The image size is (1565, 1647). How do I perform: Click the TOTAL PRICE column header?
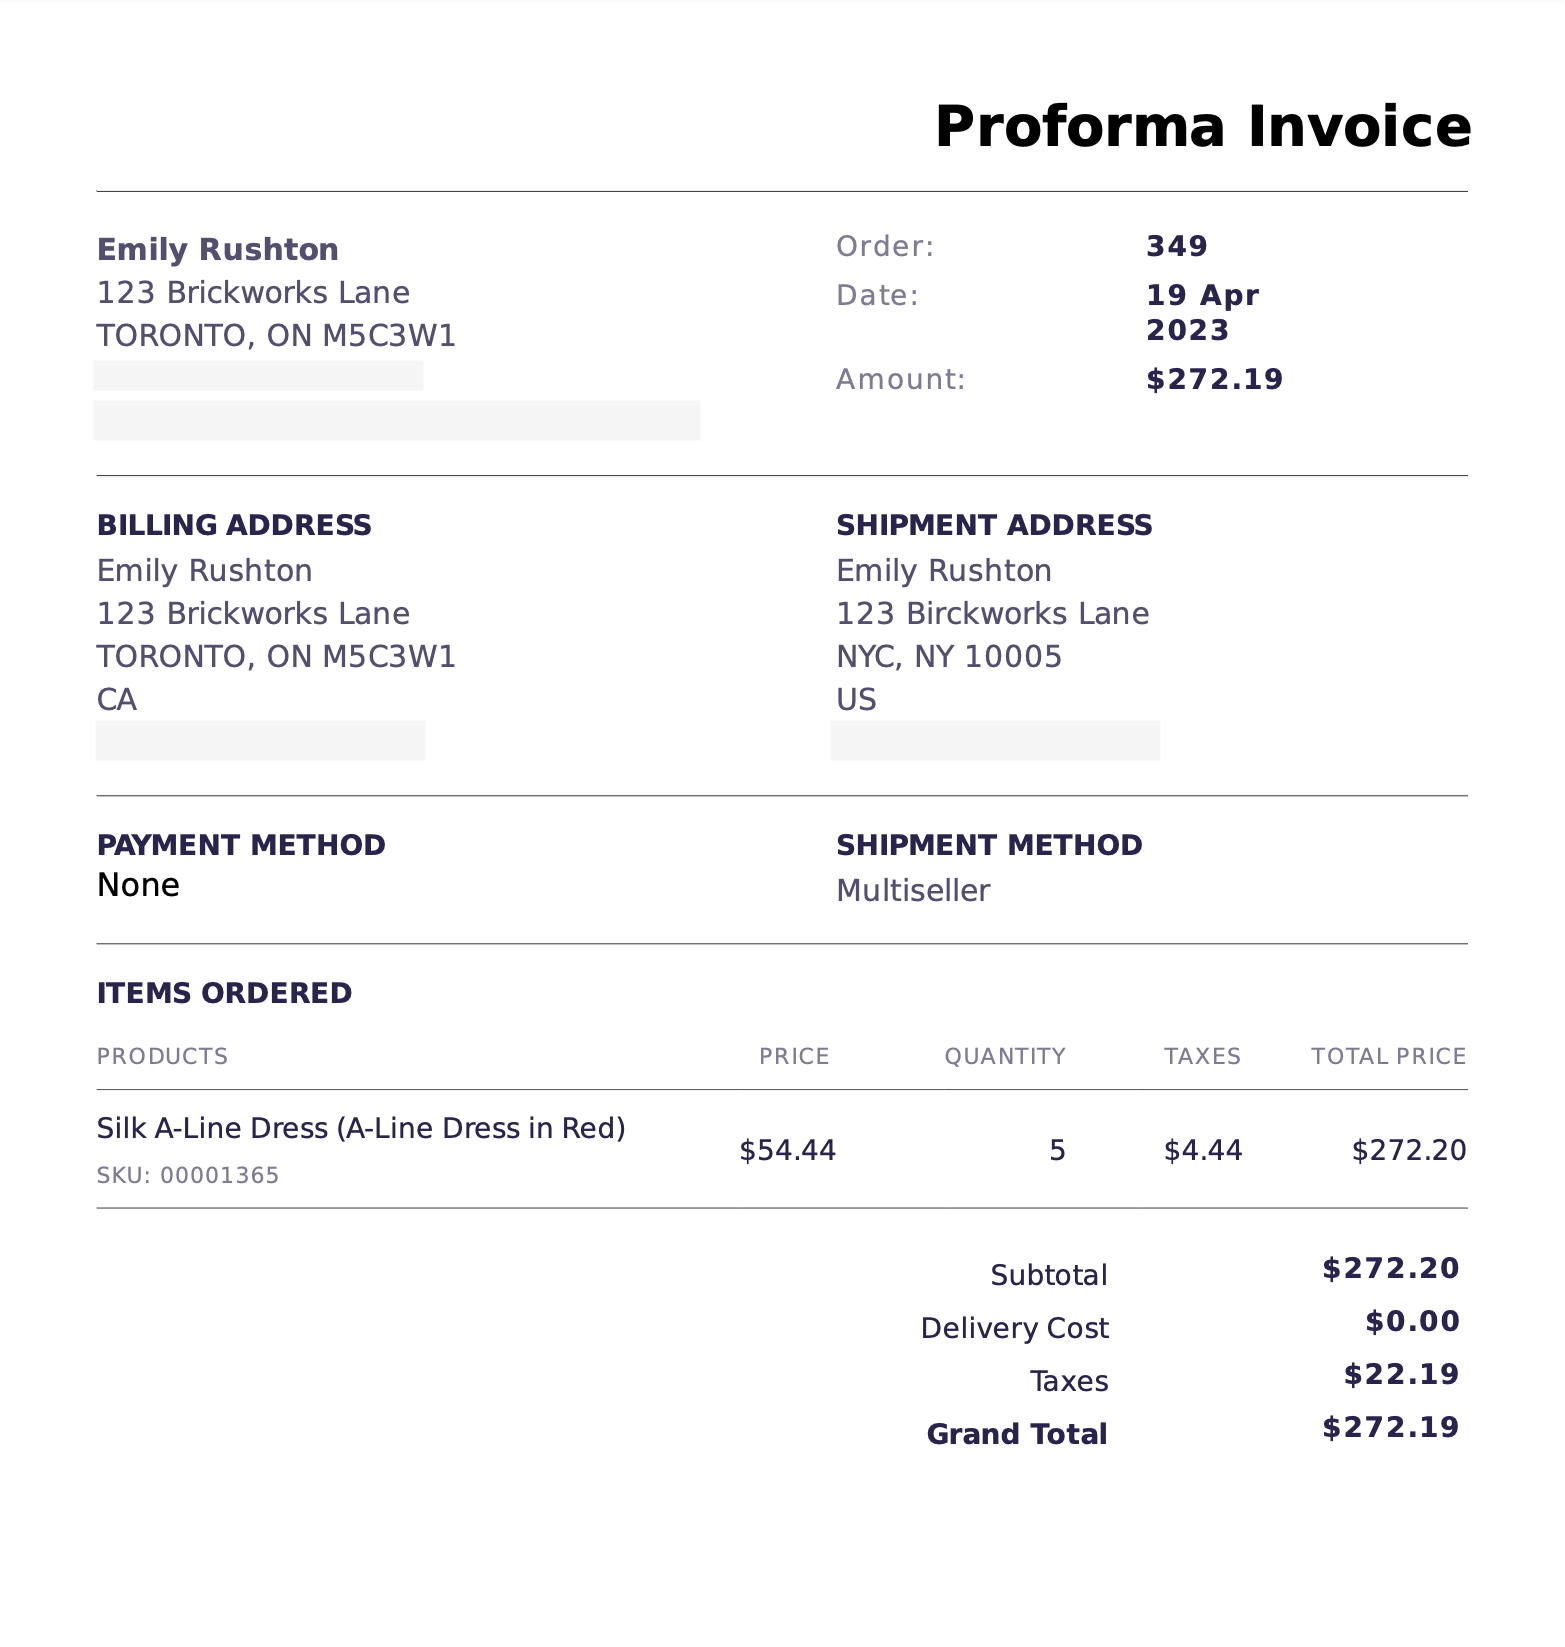pos(1388,1056)
